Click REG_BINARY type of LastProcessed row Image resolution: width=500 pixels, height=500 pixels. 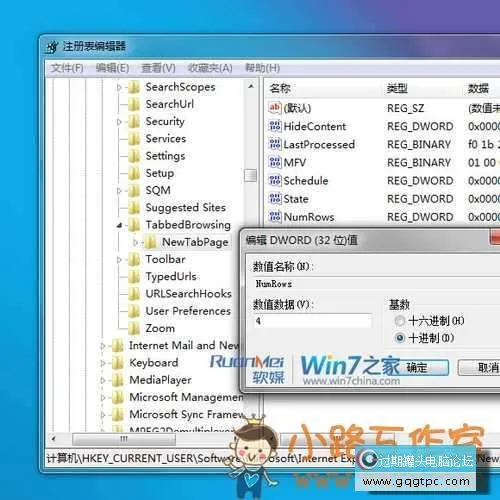(419, 144)
